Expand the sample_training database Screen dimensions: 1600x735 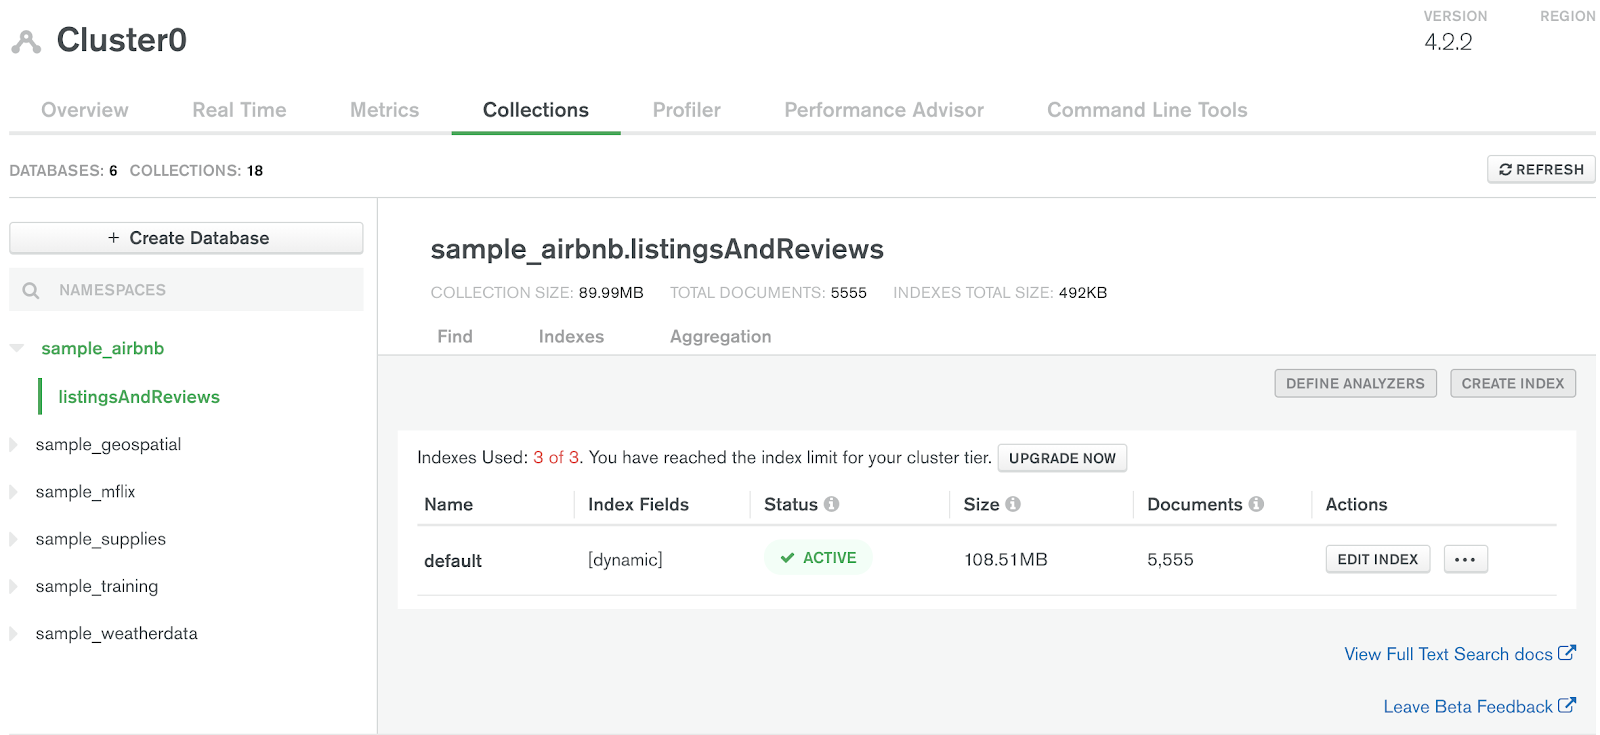(14, 586)
